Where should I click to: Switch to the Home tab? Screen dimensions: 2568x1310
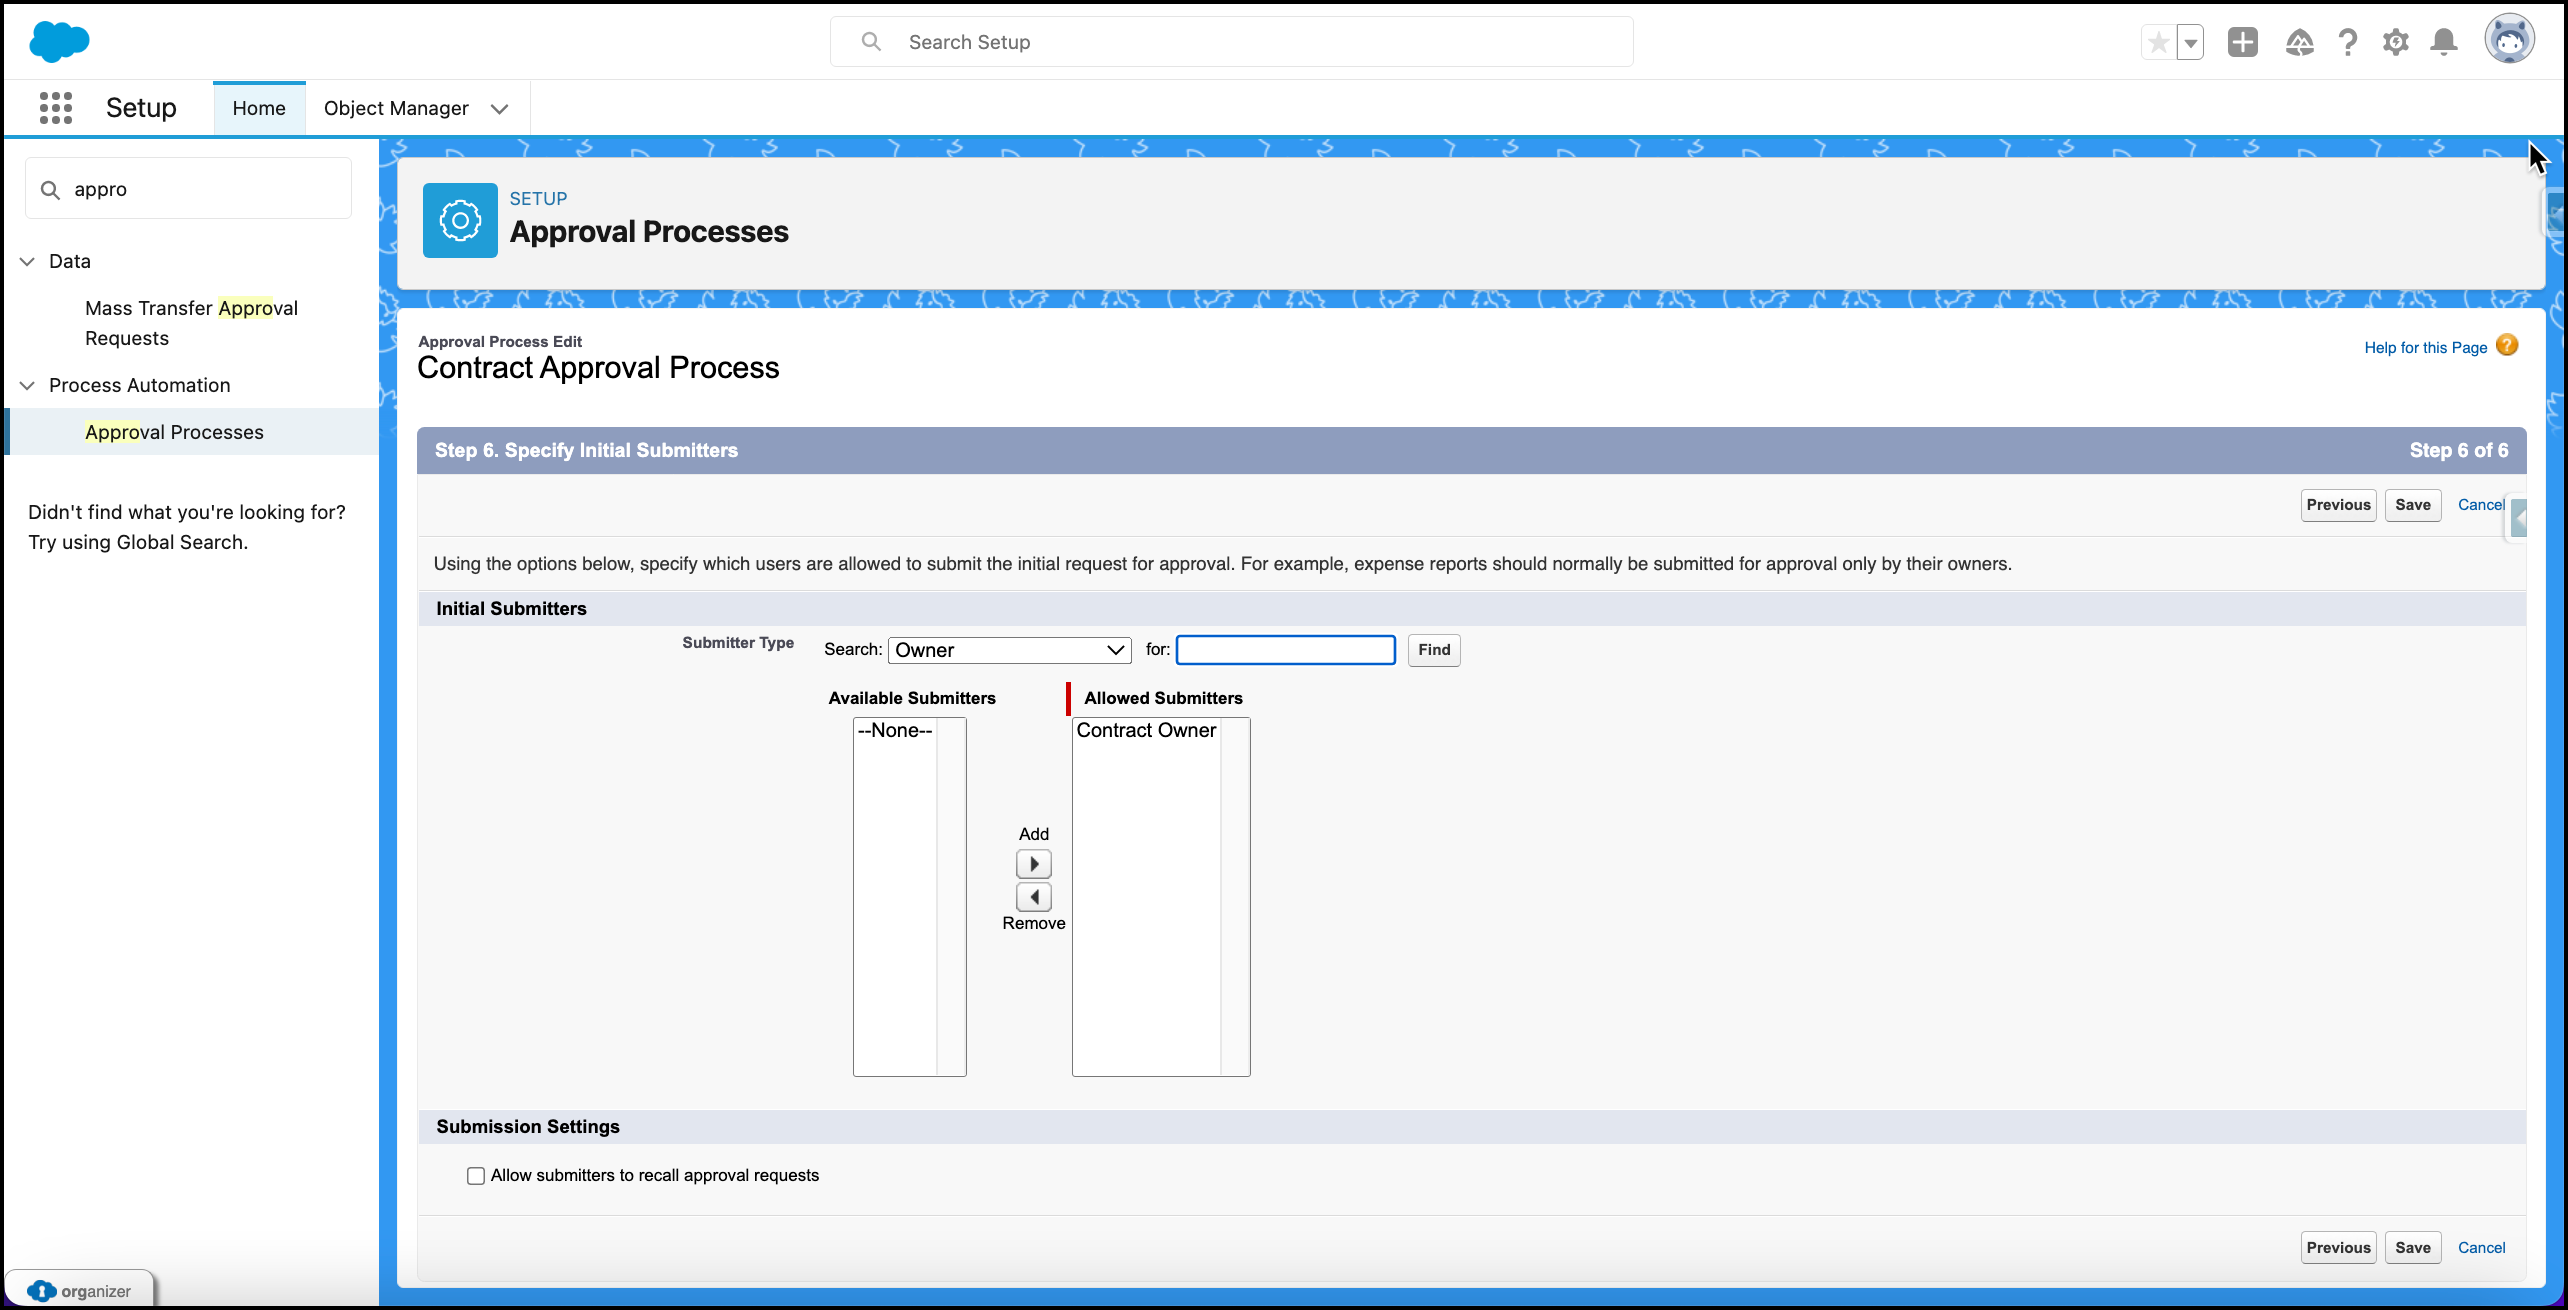tap(259, 108)
